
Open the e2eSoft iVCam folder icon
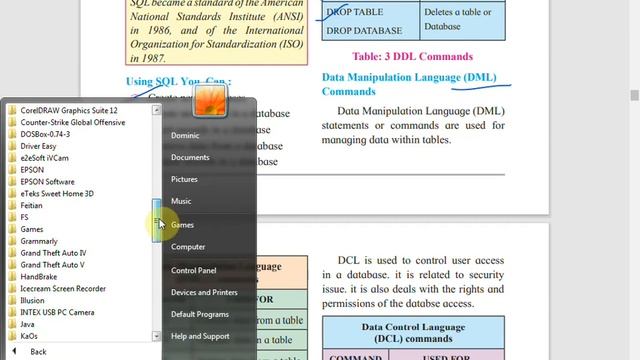(x=12, y=158)
